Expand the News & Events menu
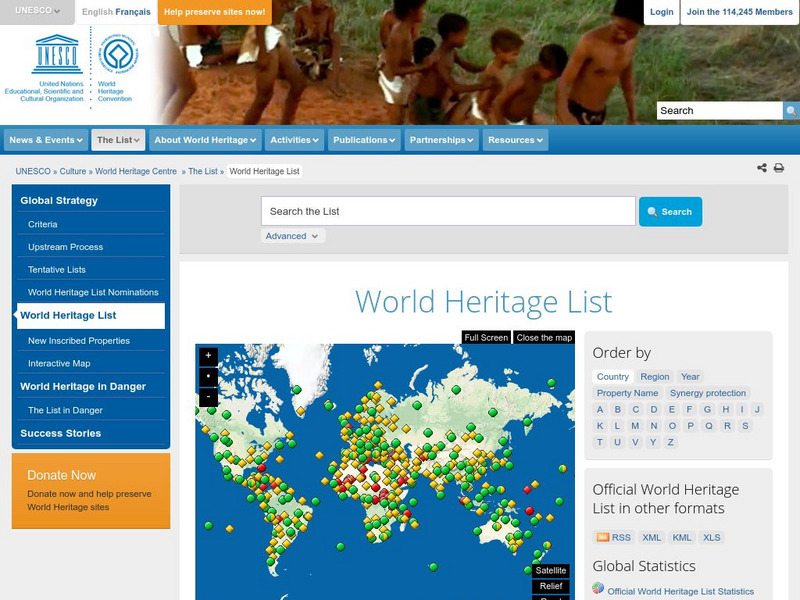Image resolution: width=800 pixels, height=600 pixels. 46,140
